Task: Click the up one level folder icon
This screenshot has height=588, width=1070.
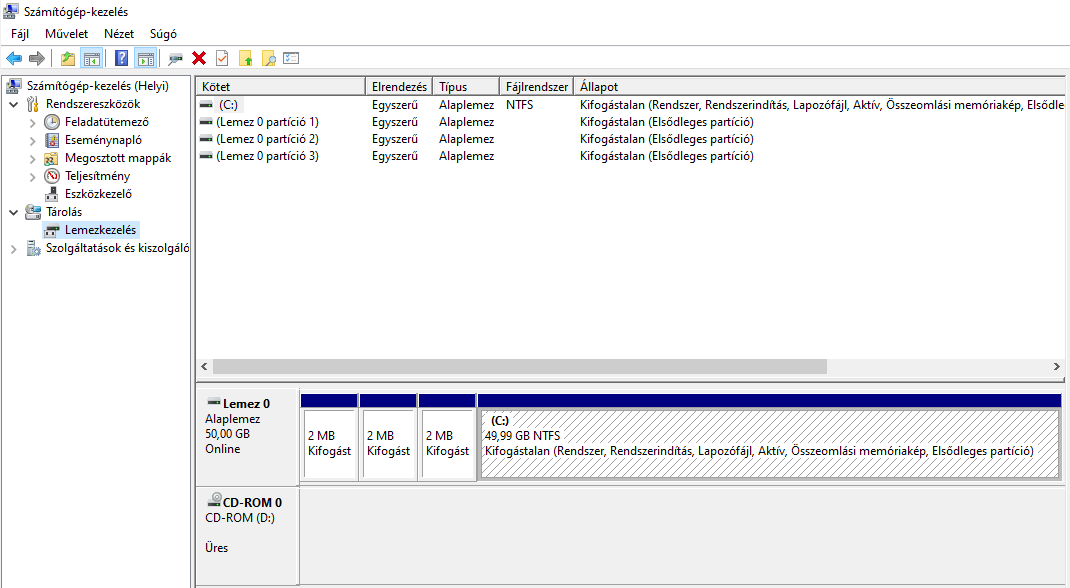Action: tap(68, 59)
